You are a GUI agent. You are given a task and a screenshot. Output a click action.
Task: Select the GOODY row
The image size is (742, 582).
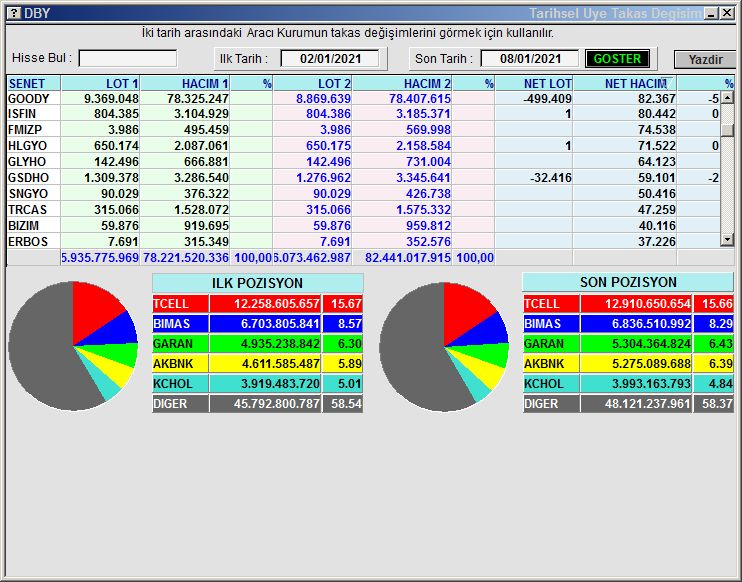click(363, 99)
